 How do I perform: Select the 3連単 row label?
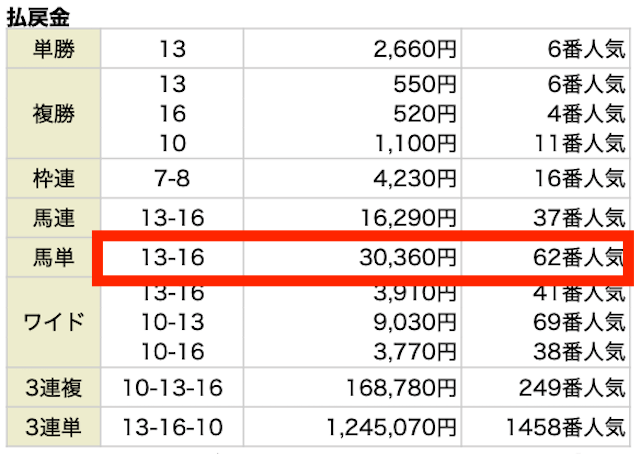[54, 427]
